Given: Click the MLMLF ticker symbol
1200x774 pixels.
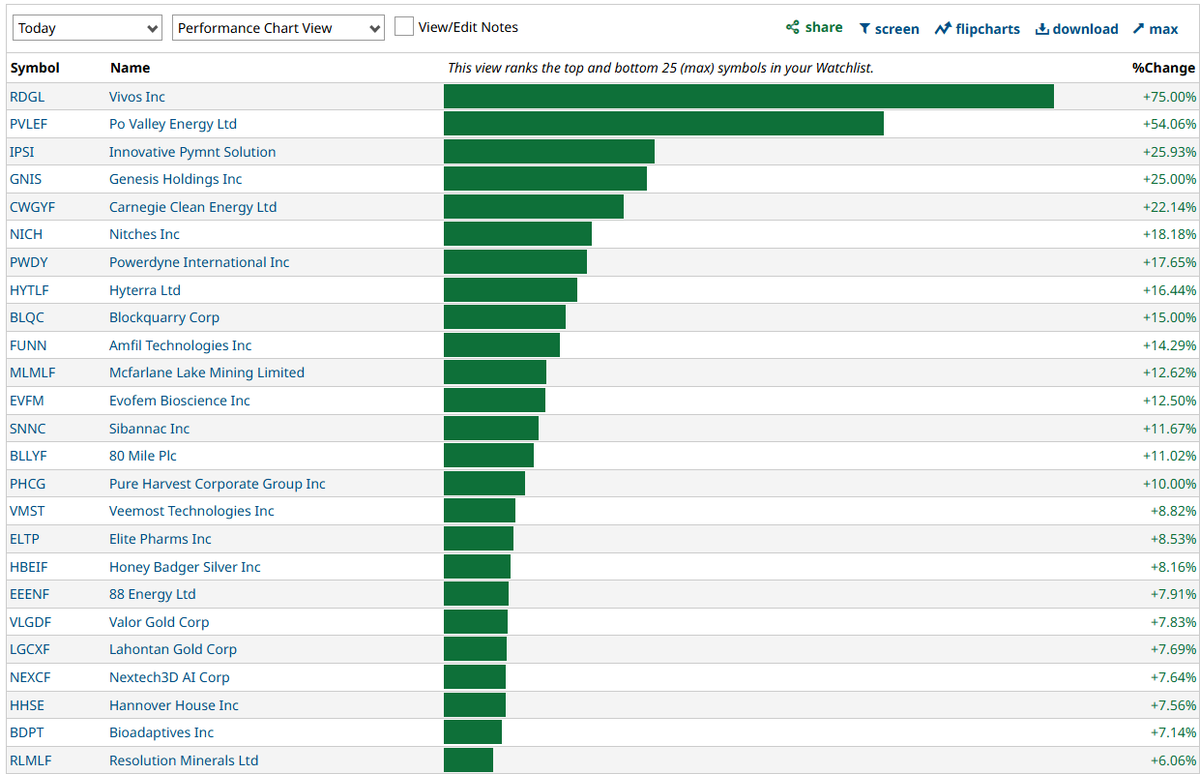Looking at the screenshot, I should click(x=32, y=372).
